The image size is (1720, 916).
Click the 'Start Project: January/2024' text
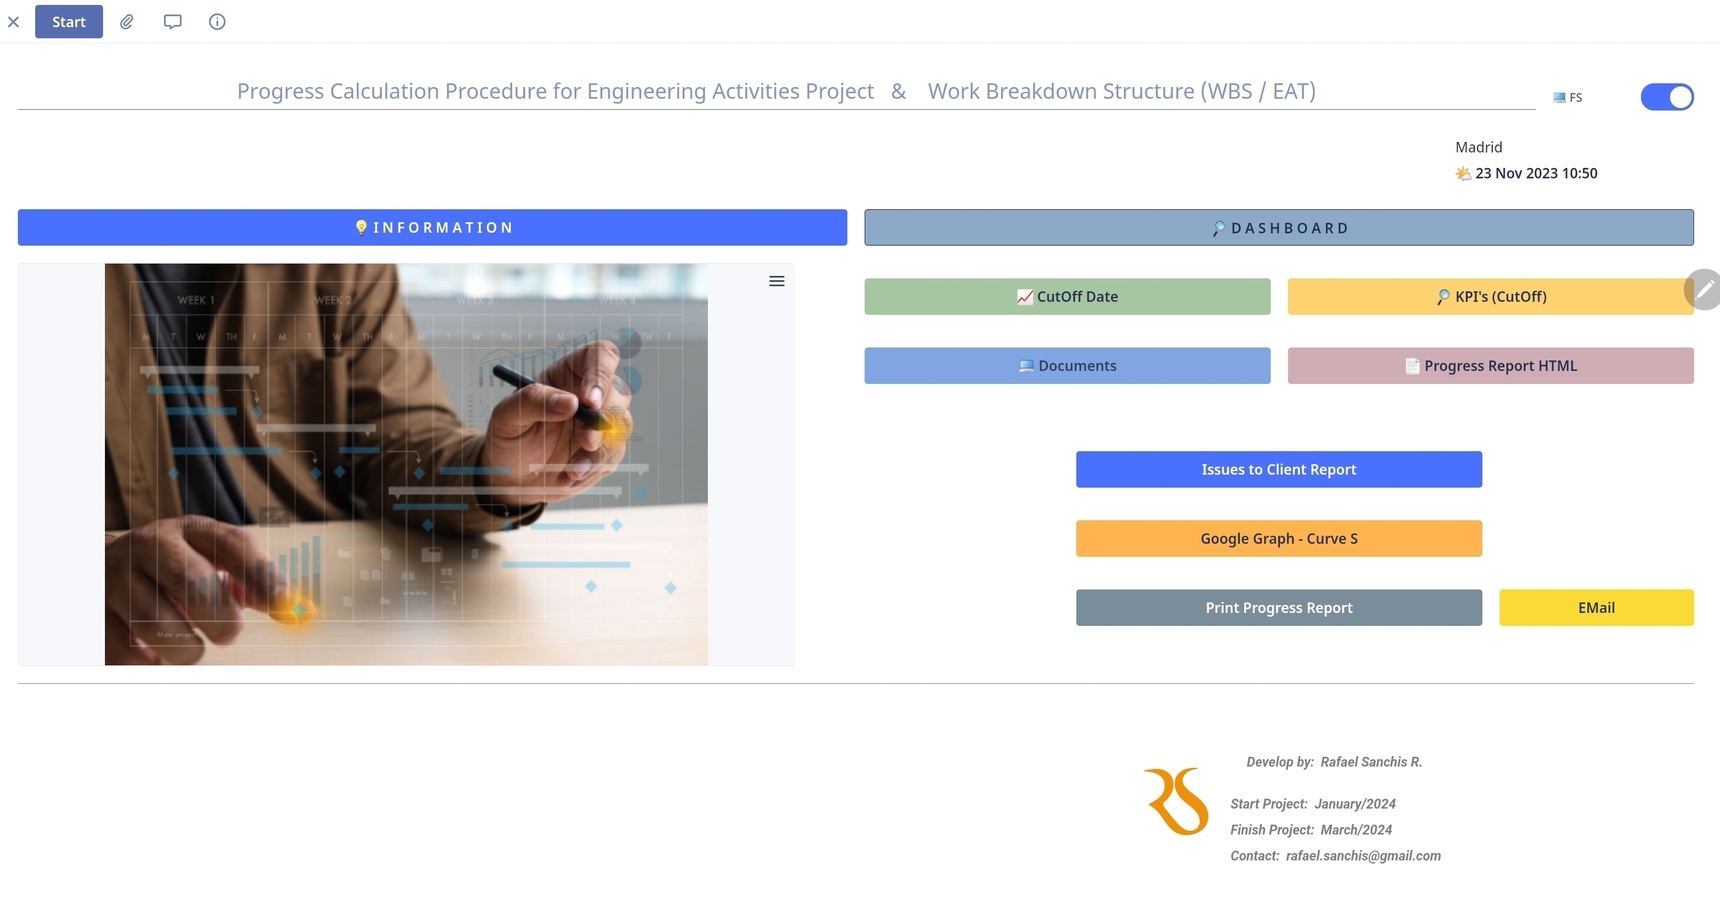tap(1313, 804)
